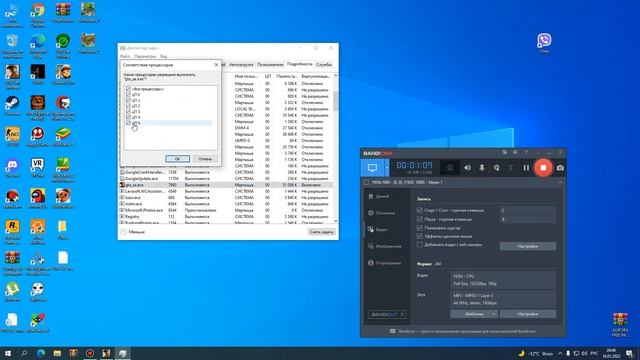Screen dimensions: 640x360
Task: Select the screen recording mode monitor icon
Action: pyautogui.click(x=372, y=168)
